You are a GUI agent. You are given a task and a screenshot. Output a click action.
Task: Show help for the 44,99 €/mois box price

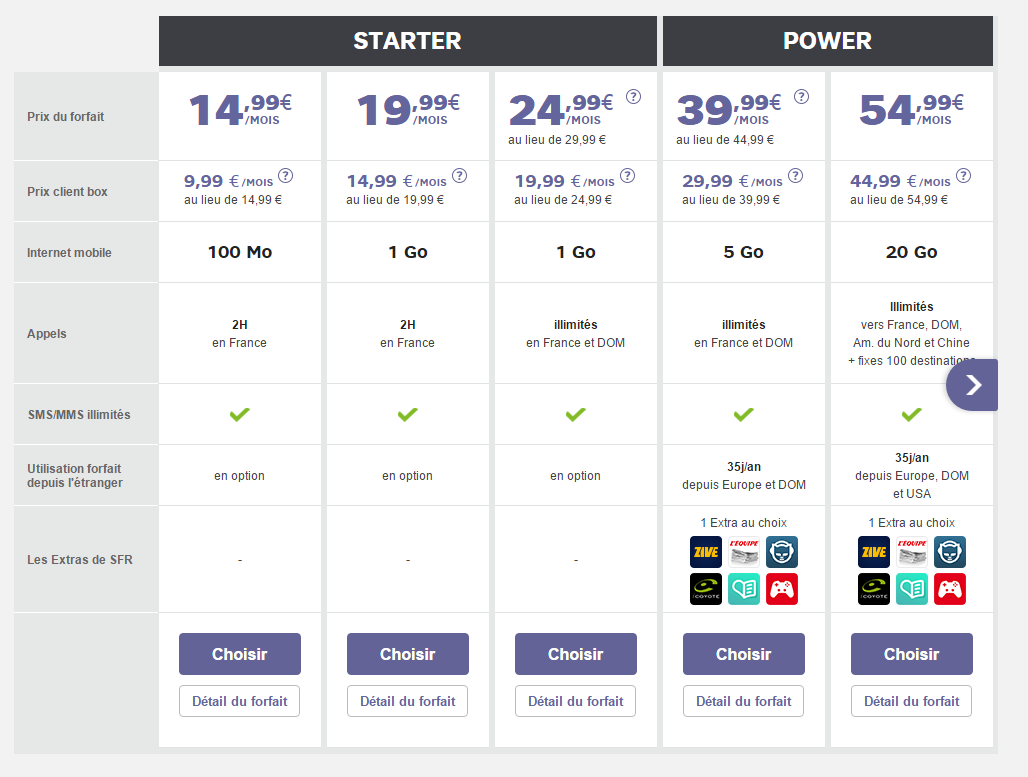[963, 176]
